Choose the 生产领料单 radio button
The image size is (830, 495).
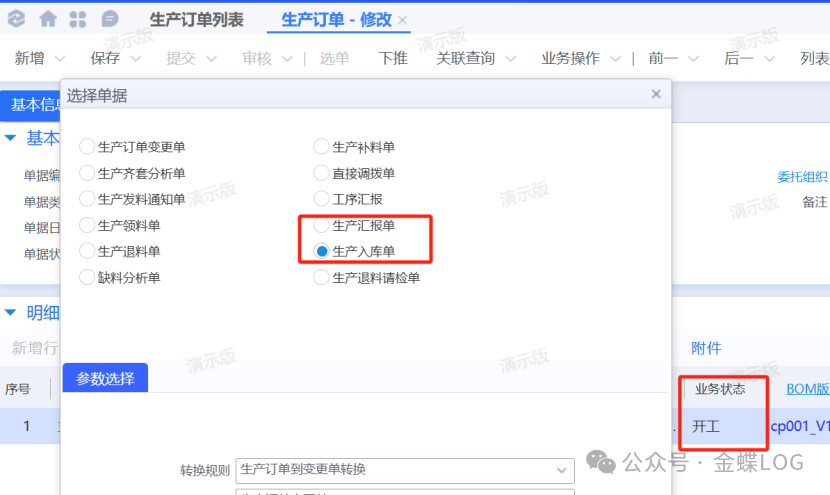[x=88, y=225]
